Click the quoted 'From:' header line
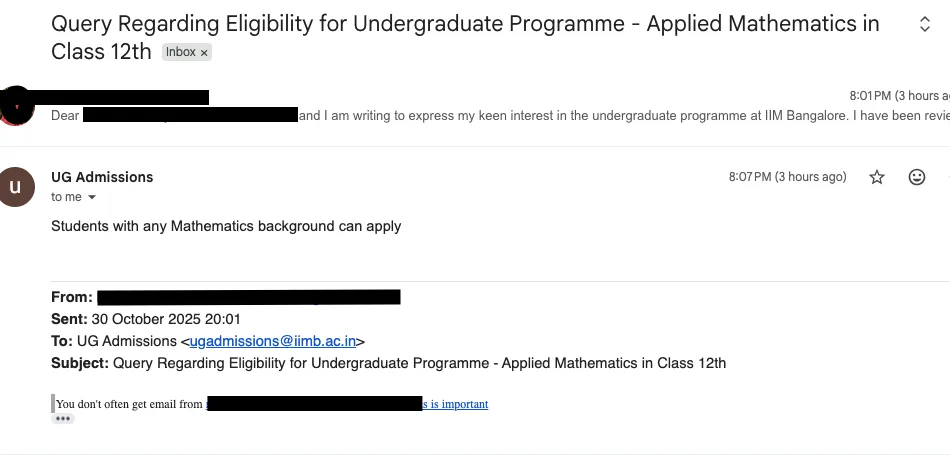This screenshot has height=455, width=950. point(225,297)
